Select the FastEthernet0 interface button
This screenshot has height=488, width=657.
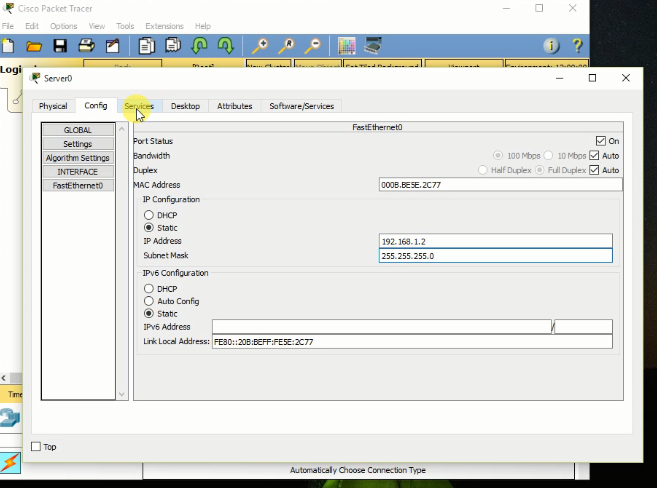tap(78, 186)
